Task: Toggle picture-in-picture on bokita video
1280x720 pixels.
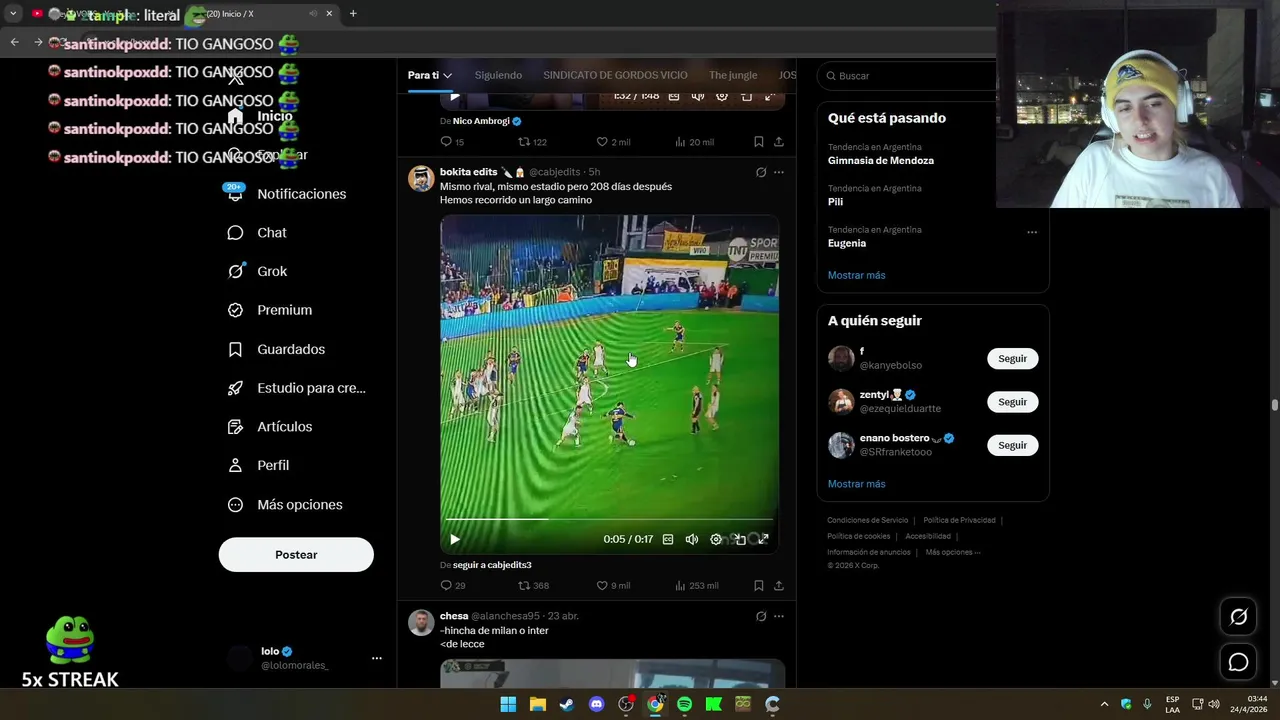Action: 740,539
